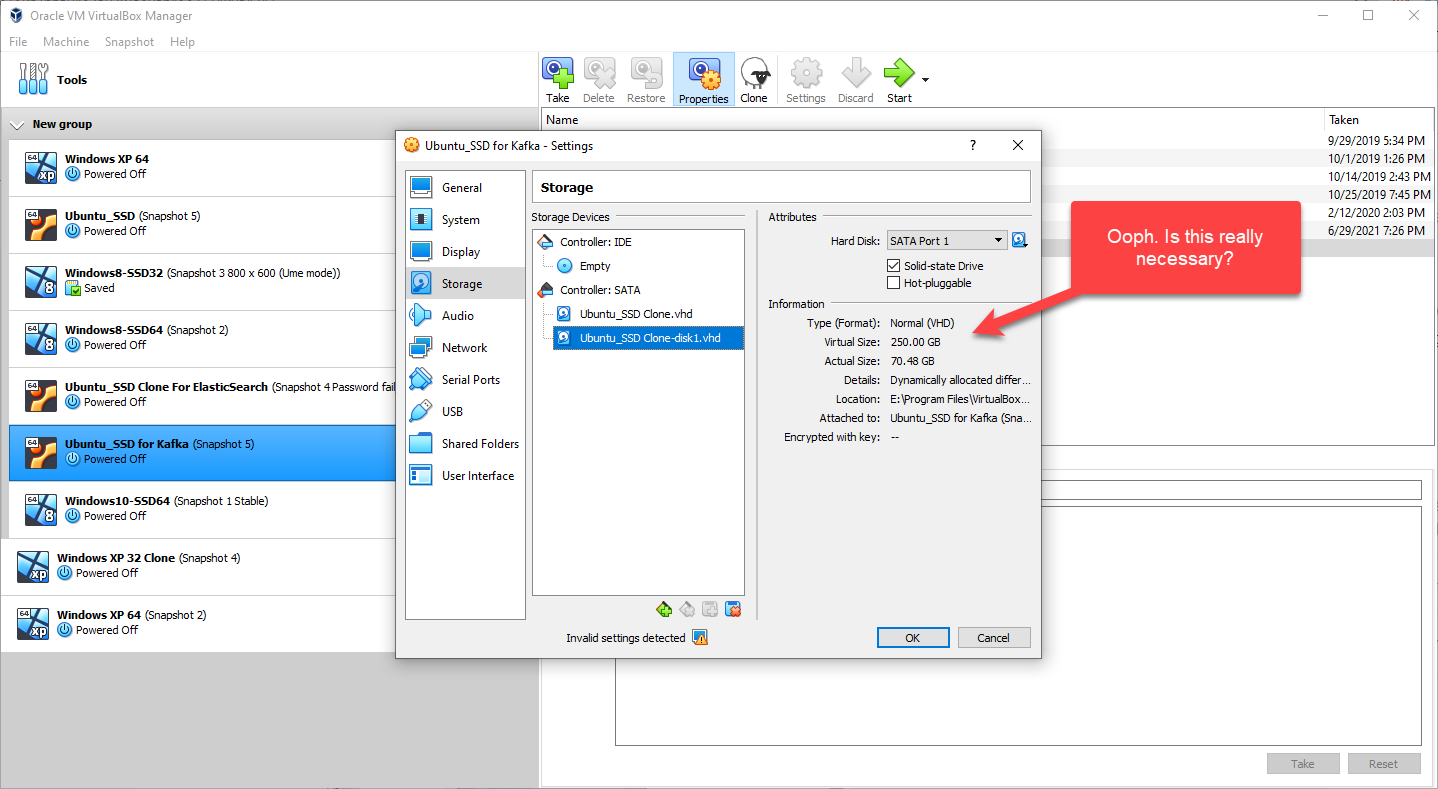Open the Hard Disk SATA Port dropdown
This screenshot has height=789, width=1438.
(x=946, y=240)
